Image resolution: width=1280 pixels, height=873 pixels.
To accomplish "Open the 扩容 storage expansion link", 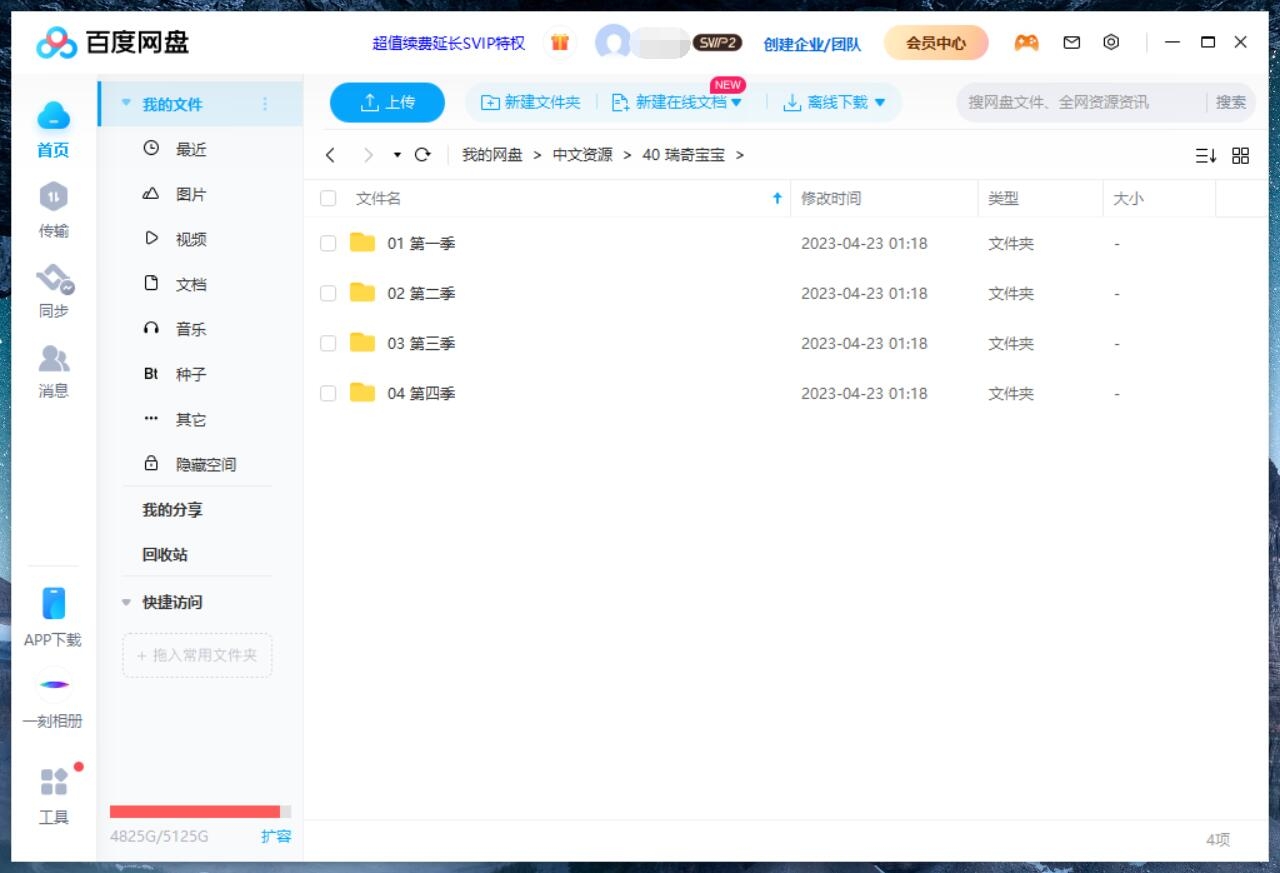I will tap(276, 837).
